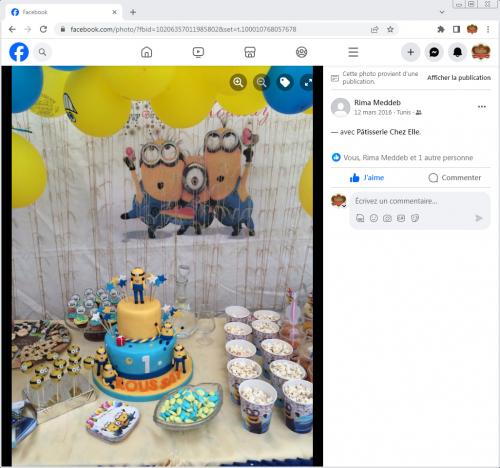Open Chrome three-dot menu

[488, 29]
